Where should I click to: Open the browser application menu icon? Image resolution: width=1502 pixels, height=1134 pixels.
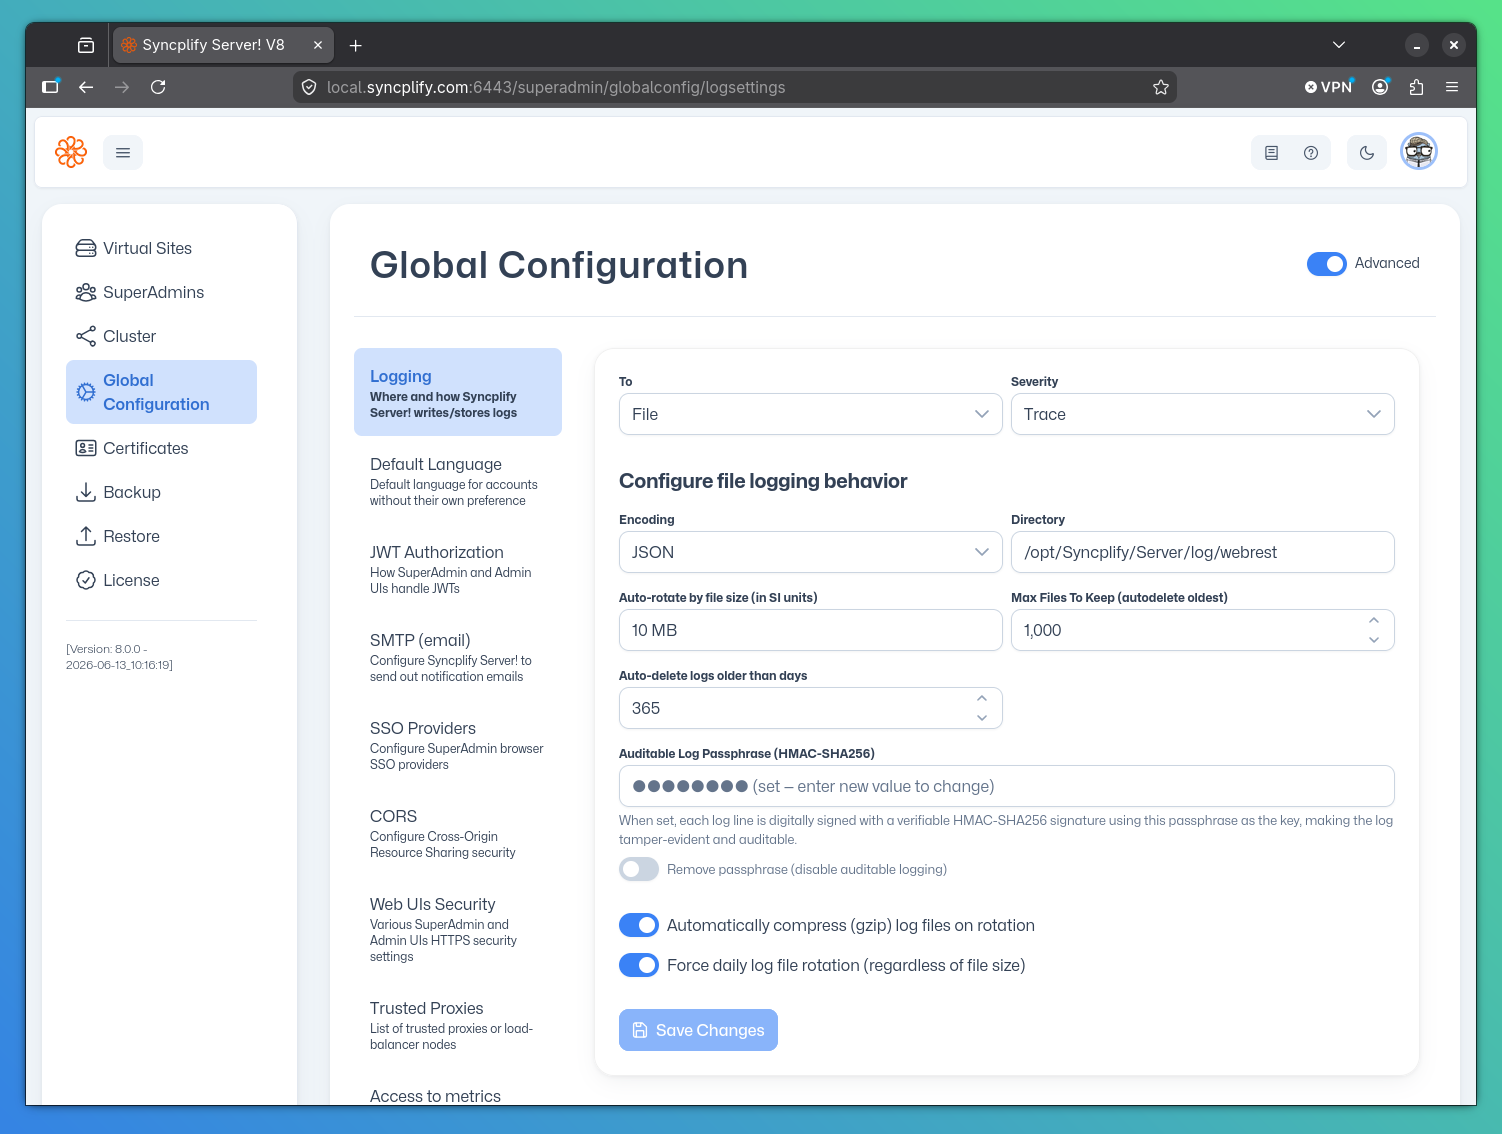tap(1452, 87)
